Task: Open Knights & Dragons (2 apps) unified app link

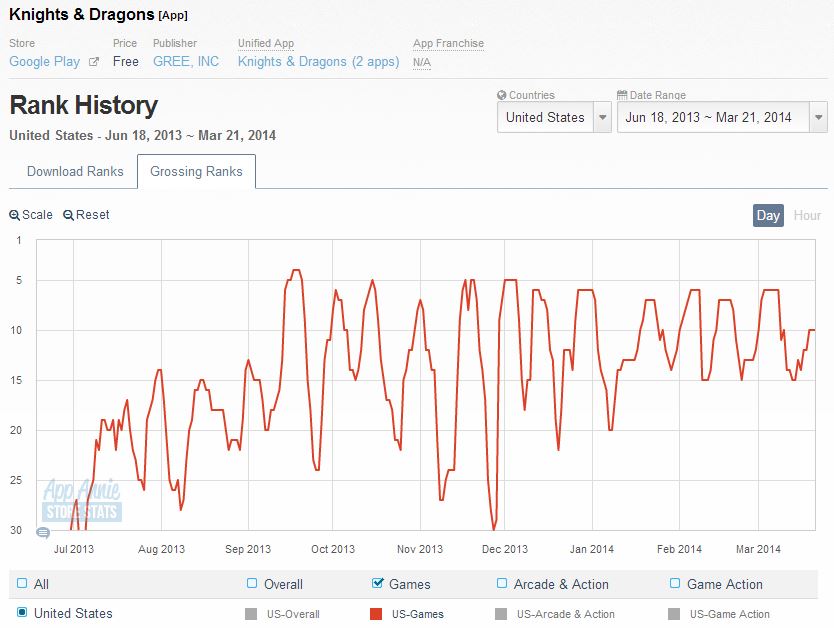Action: click(x=318, y=62)
